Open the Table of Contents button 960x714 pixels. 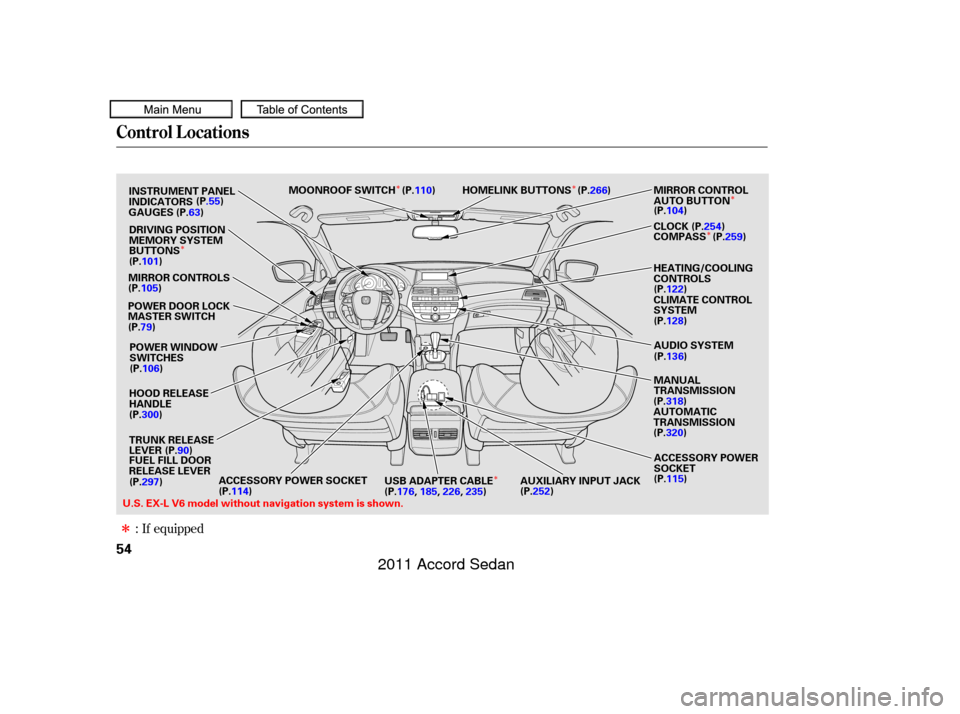coord(302,110)
